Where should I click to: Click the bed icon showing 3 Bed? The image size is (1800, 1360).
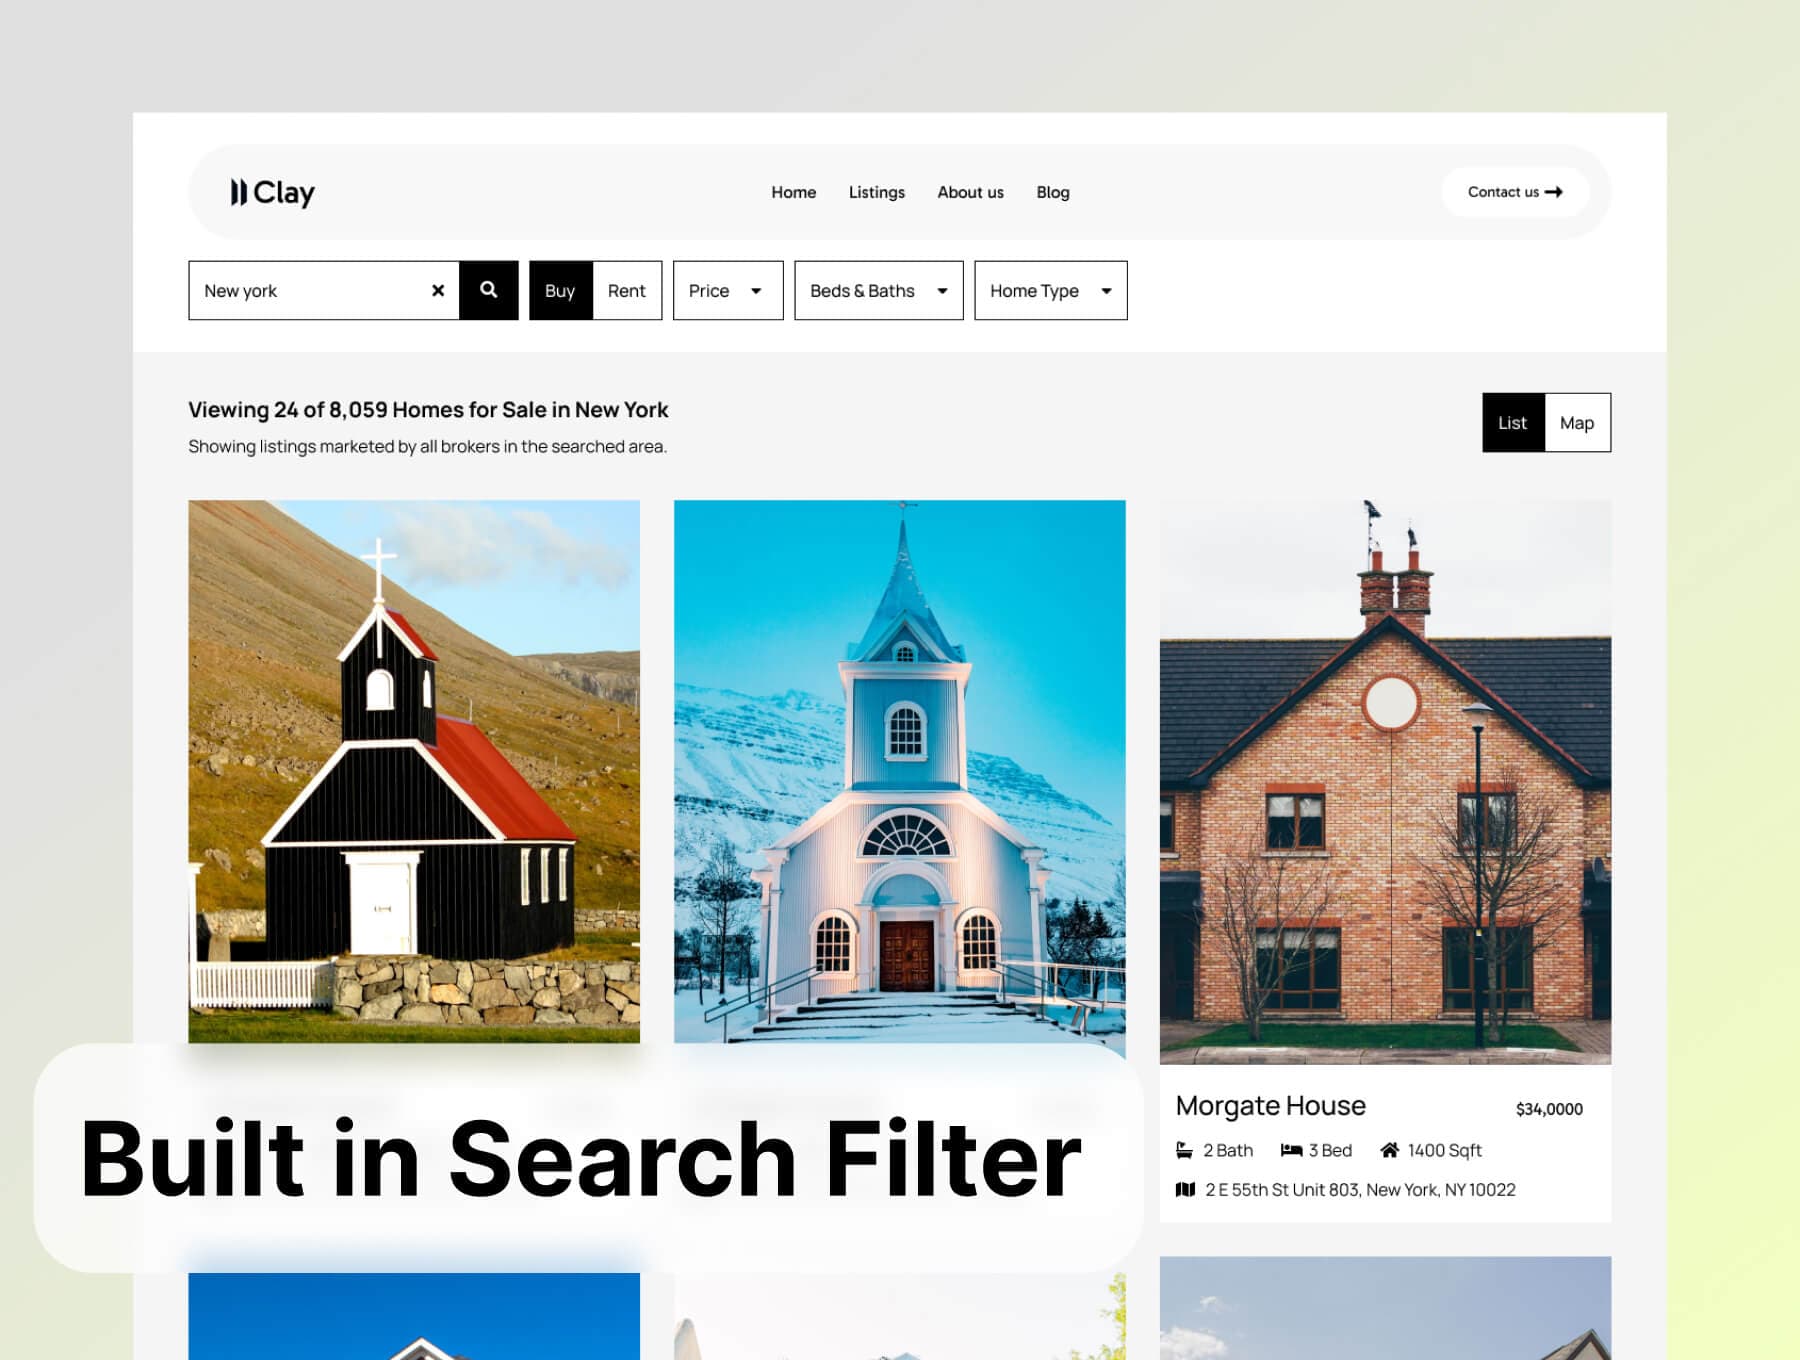click(1290, 1150)
